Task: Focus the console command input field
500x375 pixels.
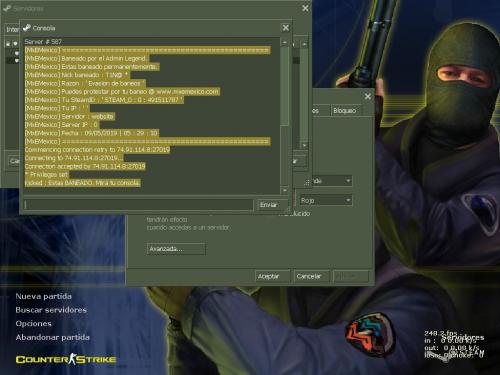Action: [x=138, y=205]
